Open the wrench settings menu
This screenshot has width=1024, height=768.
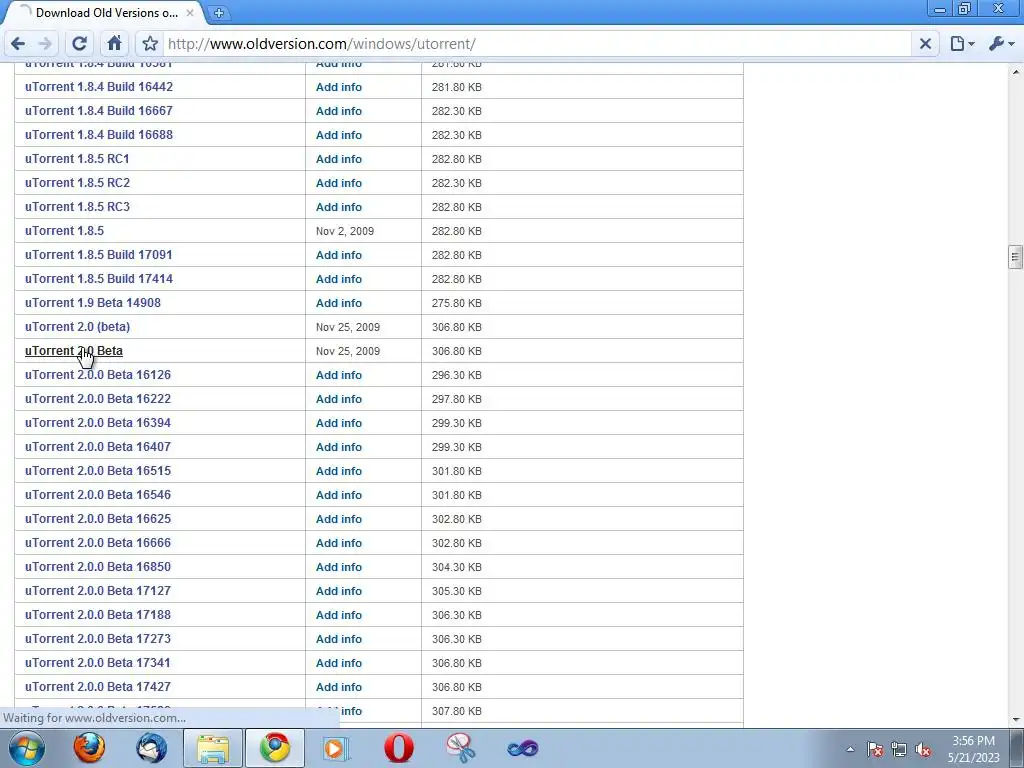pos(1000,44)
